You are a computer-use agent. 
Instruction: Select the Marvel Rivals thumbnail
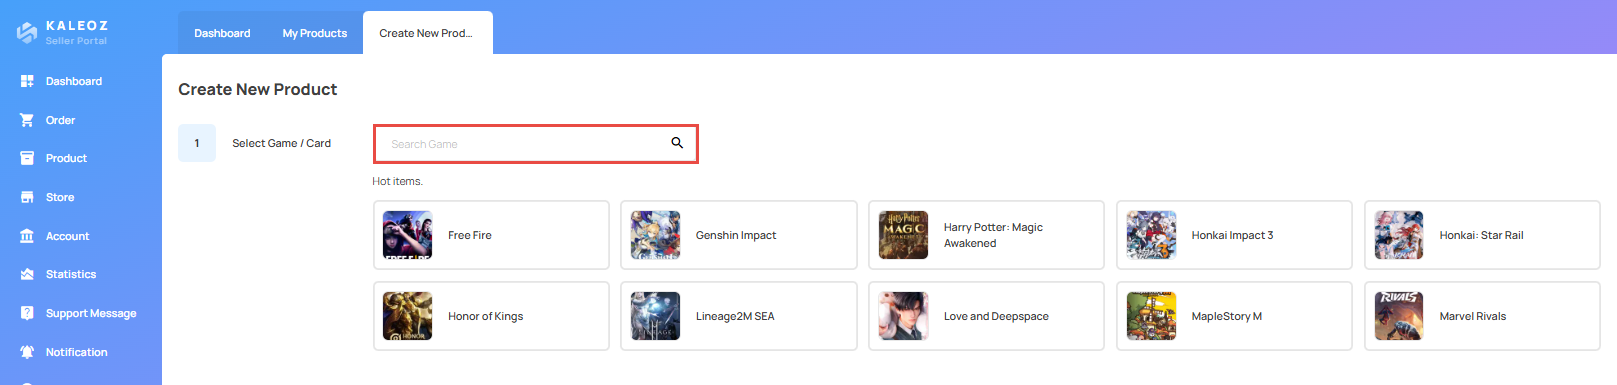(1400, 316)
